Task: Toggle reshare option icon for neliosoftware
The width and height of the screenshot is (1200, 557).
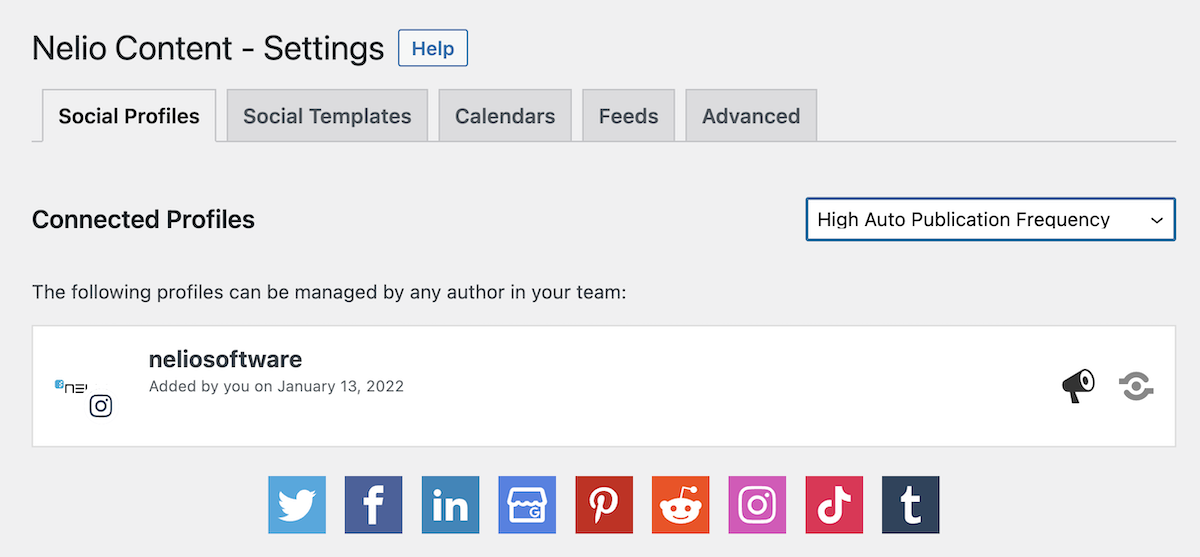Action: [1136, 386]
